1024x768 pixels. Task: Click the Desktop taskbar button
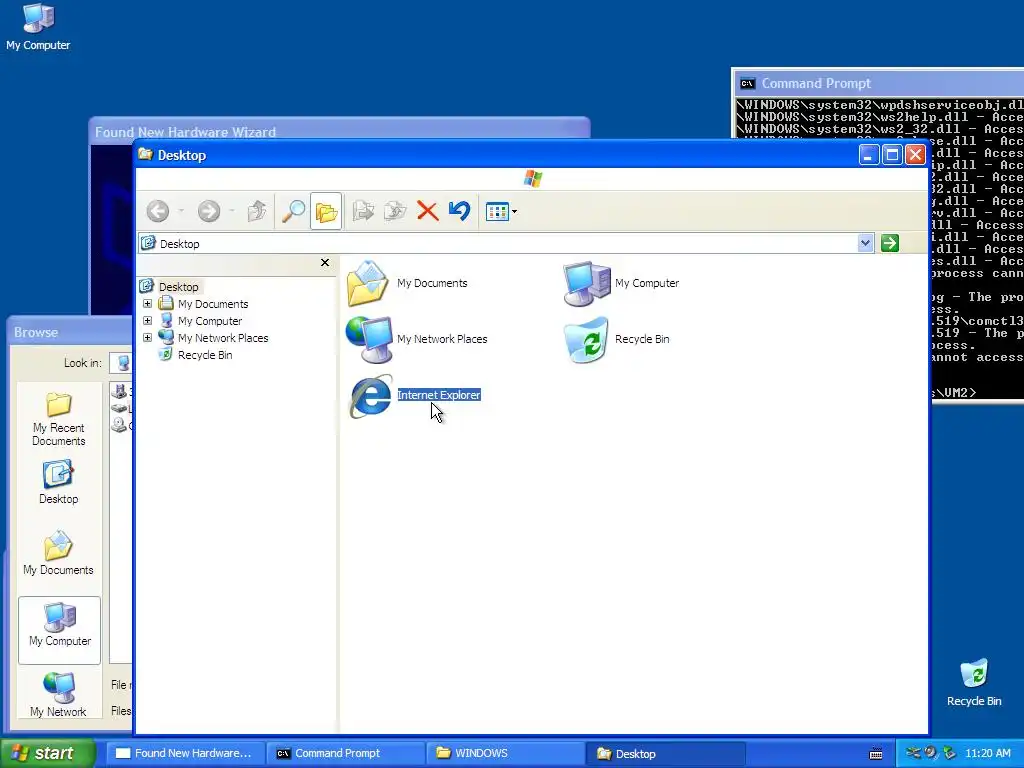665,754
